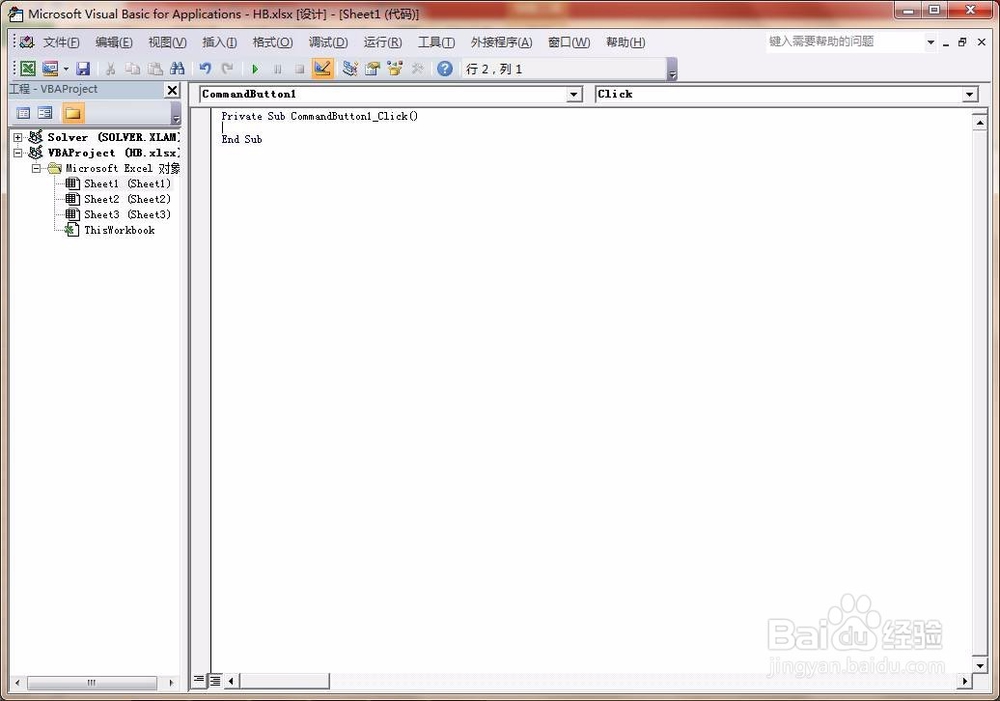Open toolbar options at the standard toolbar's end
The width and height of the screenshot is (1000, 701).
click(672, 69)
